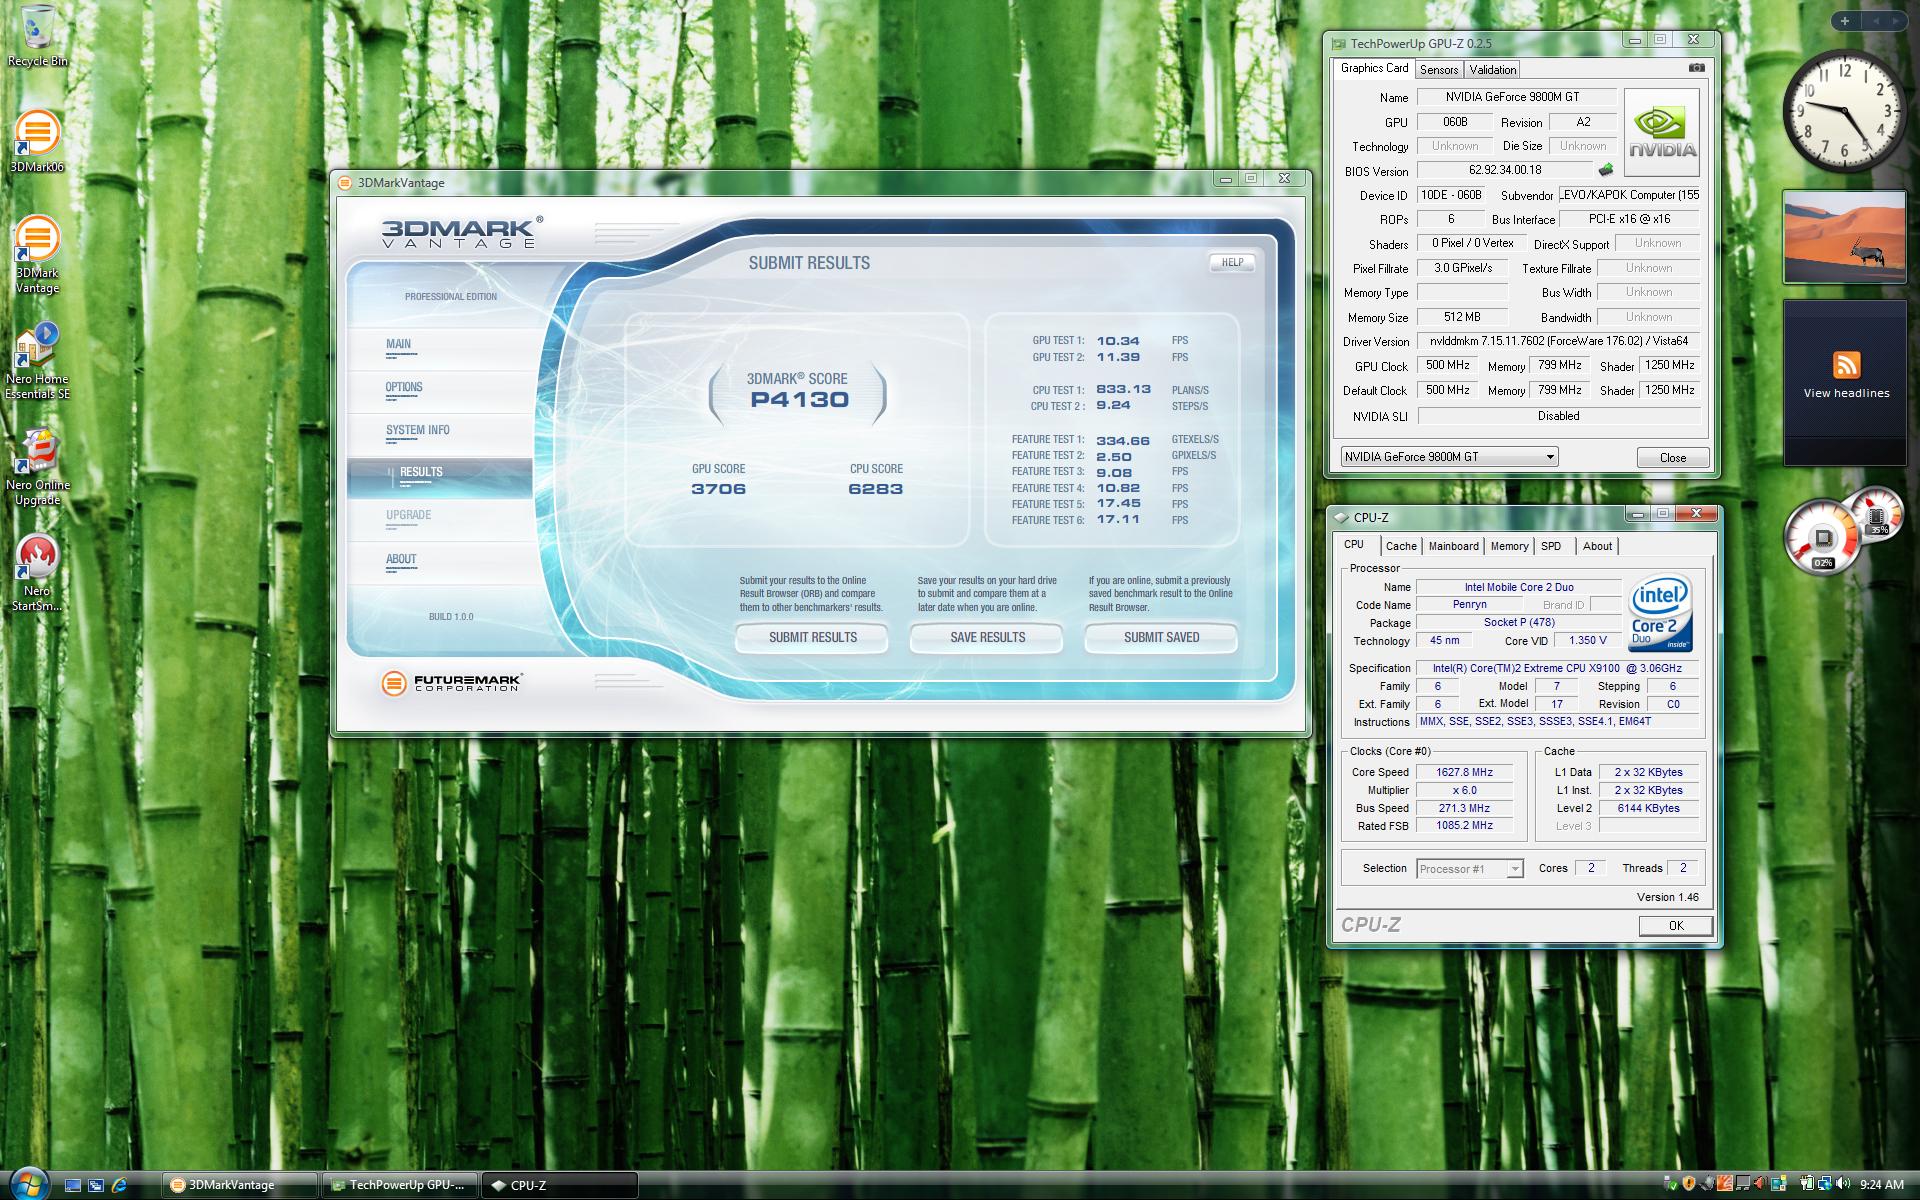Open the Recycle Bin desktop icon
Image resolution: width=1920 pixels, height=1200 pixels.
37,36
